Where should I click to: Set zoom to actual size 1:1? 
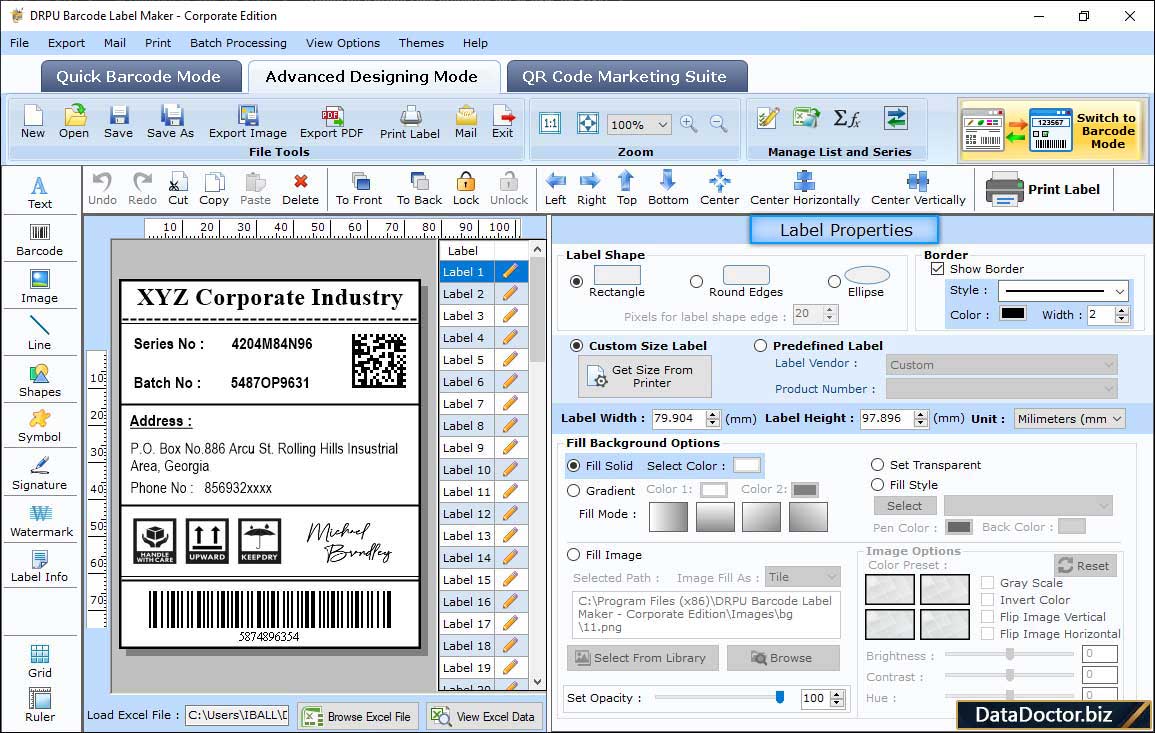click(550, 123)
